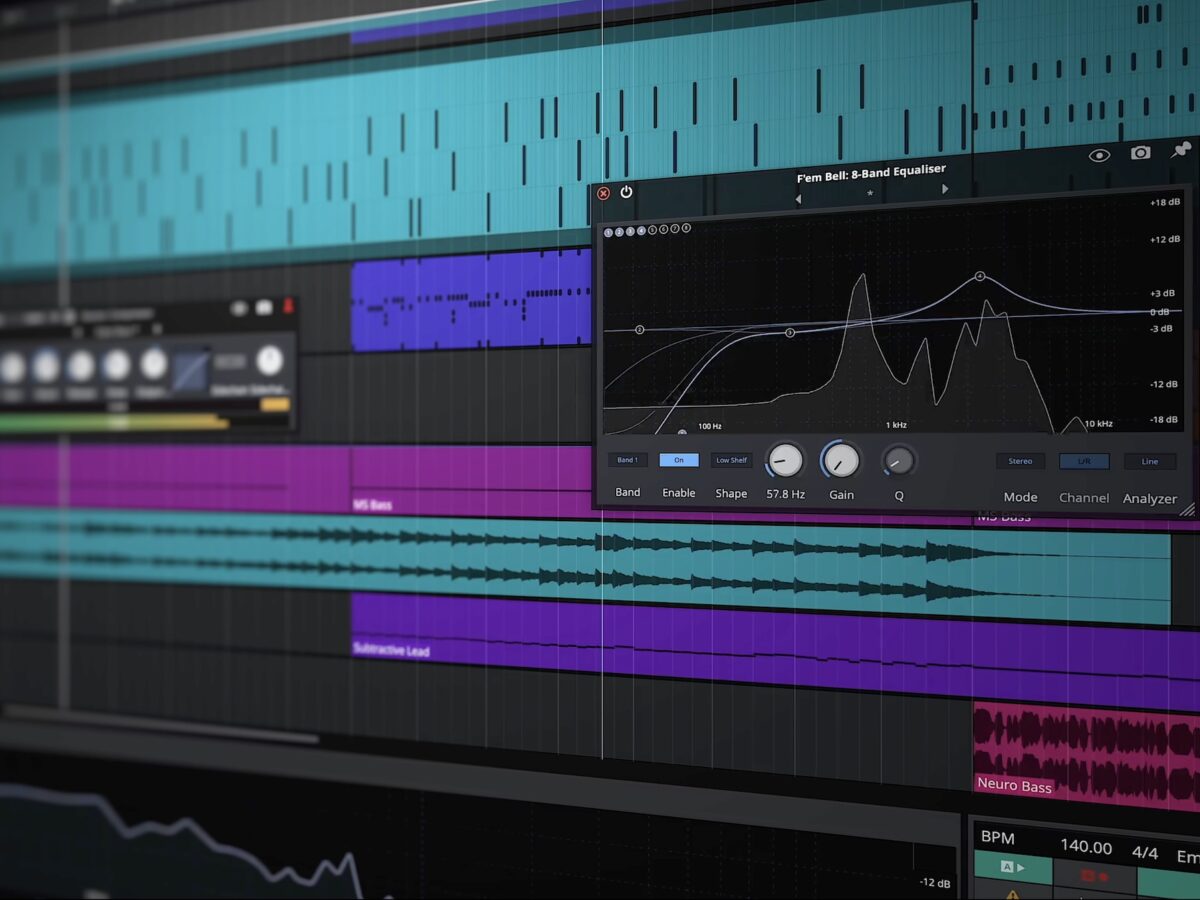1200x900 pixels.
Task: Click band 4 node on the EQ curve
Action: tap(980, 276)
